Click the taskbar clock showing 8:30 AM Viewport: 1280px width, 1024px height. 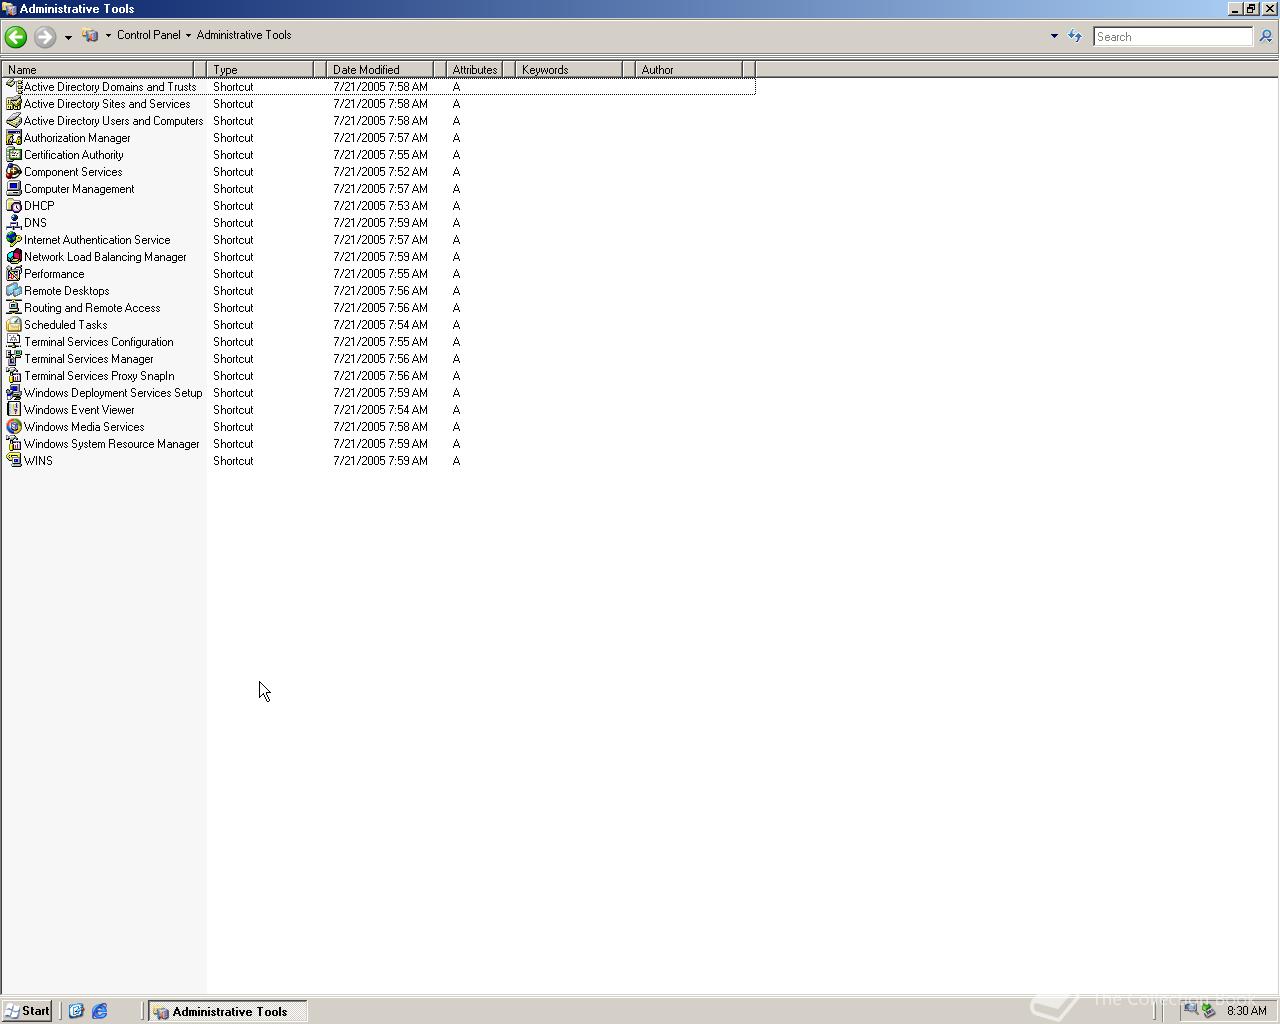(1247, 1011)
